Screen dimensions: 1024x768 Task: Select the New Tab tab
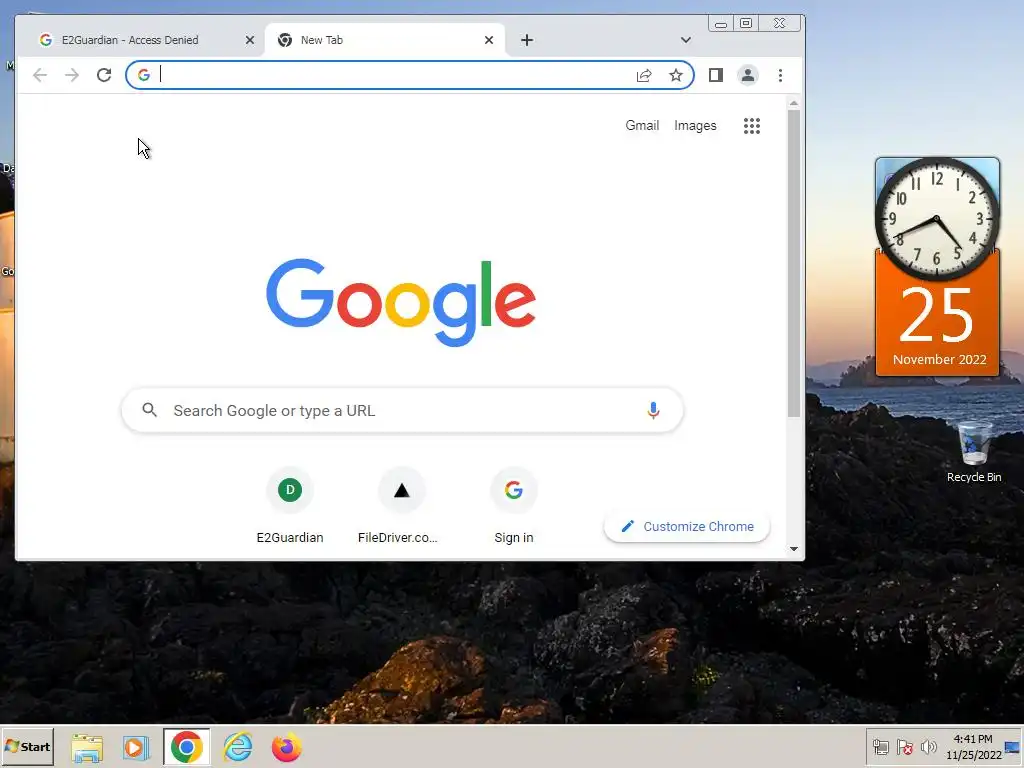point(385,40)
